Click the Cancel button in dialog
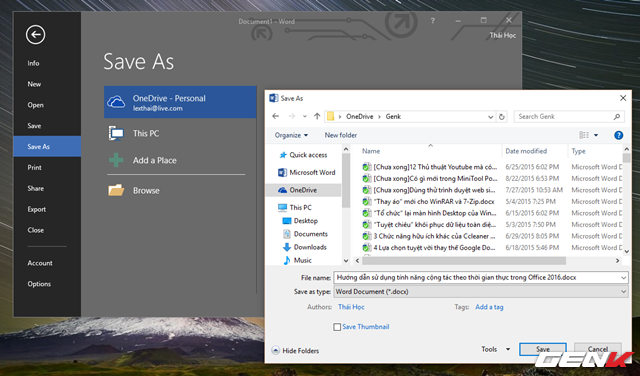 point(598,349)
